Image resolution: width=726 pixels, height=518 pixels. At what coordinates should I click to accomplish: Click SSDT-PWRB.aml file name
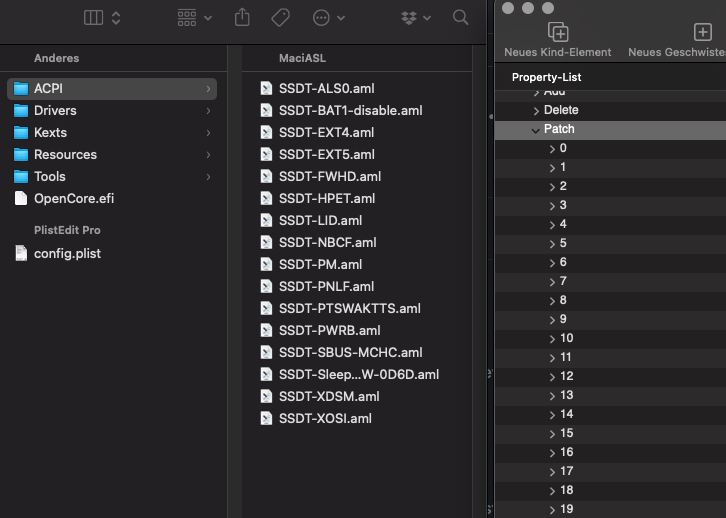point(330,331)
